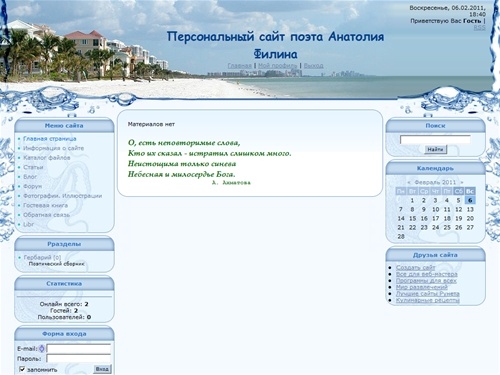The image size is (500, 375).
Task: Click calendar day 20
Action: click(470, 218)
